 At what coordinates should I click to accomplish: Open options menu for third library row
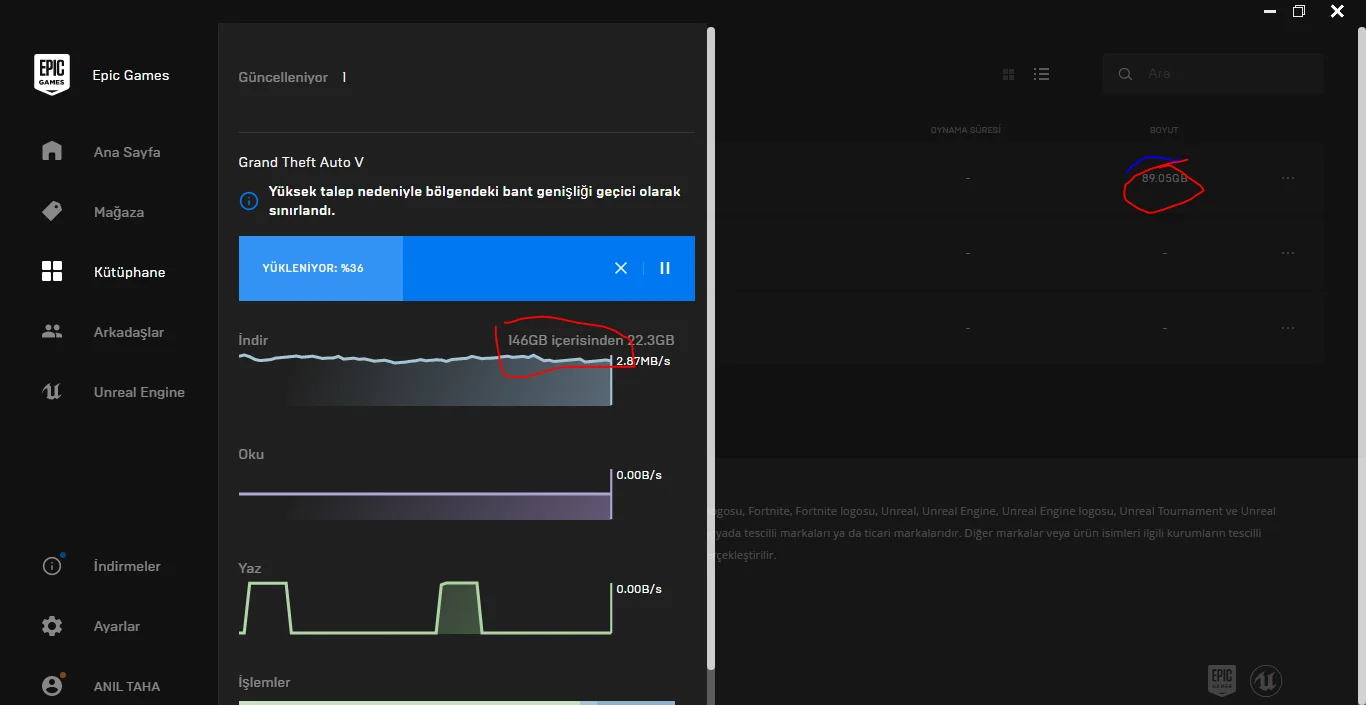click(x=1288, y=328)
